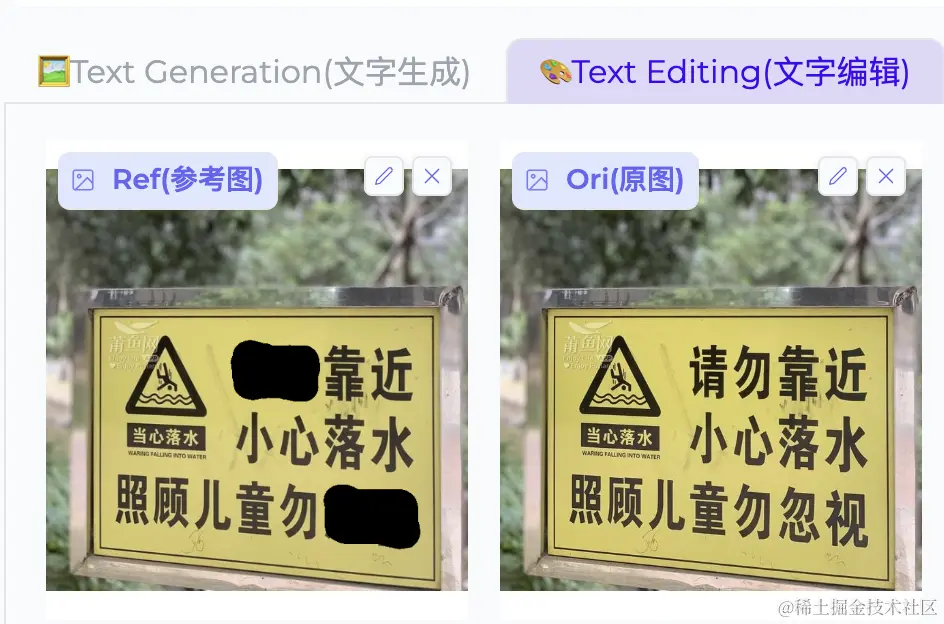This screenshot has width=944, height=624.
Task: Clear the Ori(原图) image using X button
Action: [x=886, y=176]
